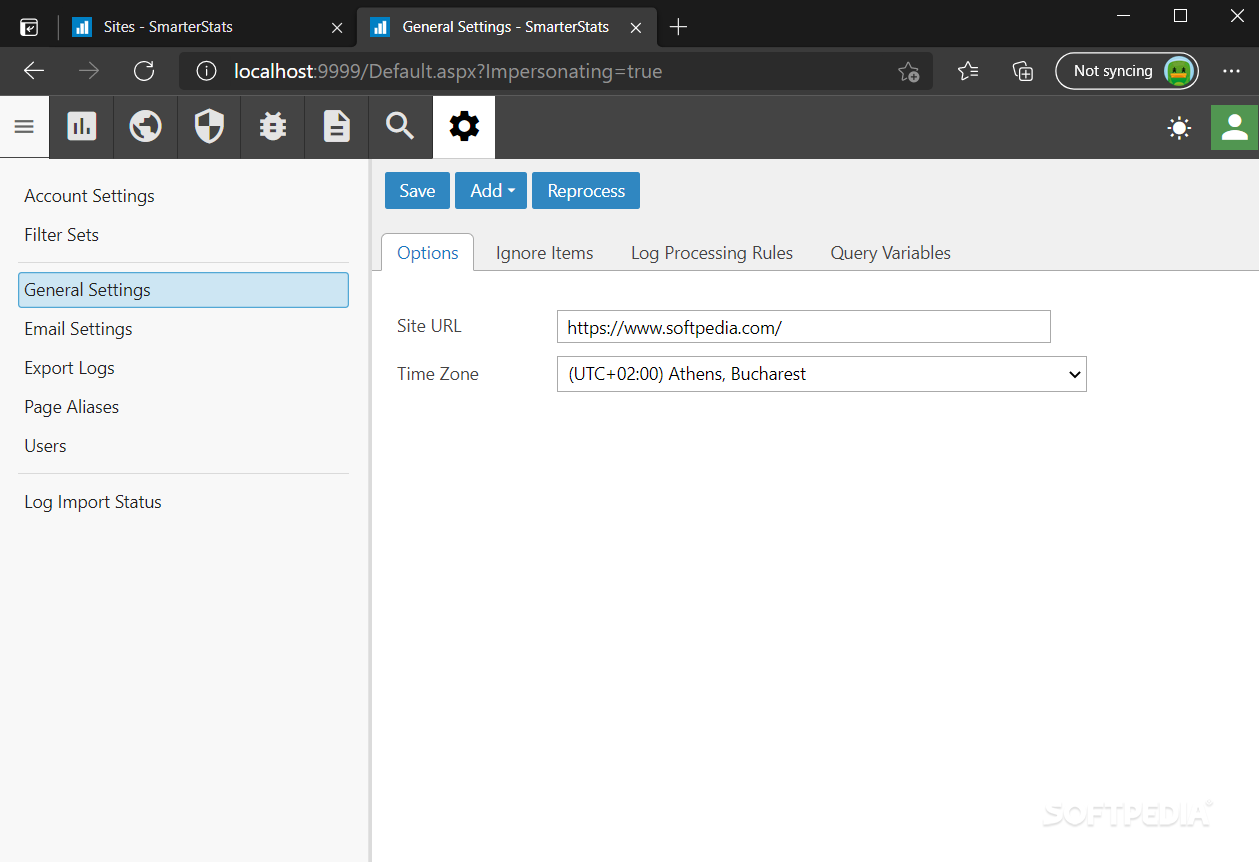Select the General Settings - SmarterStats browser tab
This screenshot has height=862, width=1259.
(507, 27)
